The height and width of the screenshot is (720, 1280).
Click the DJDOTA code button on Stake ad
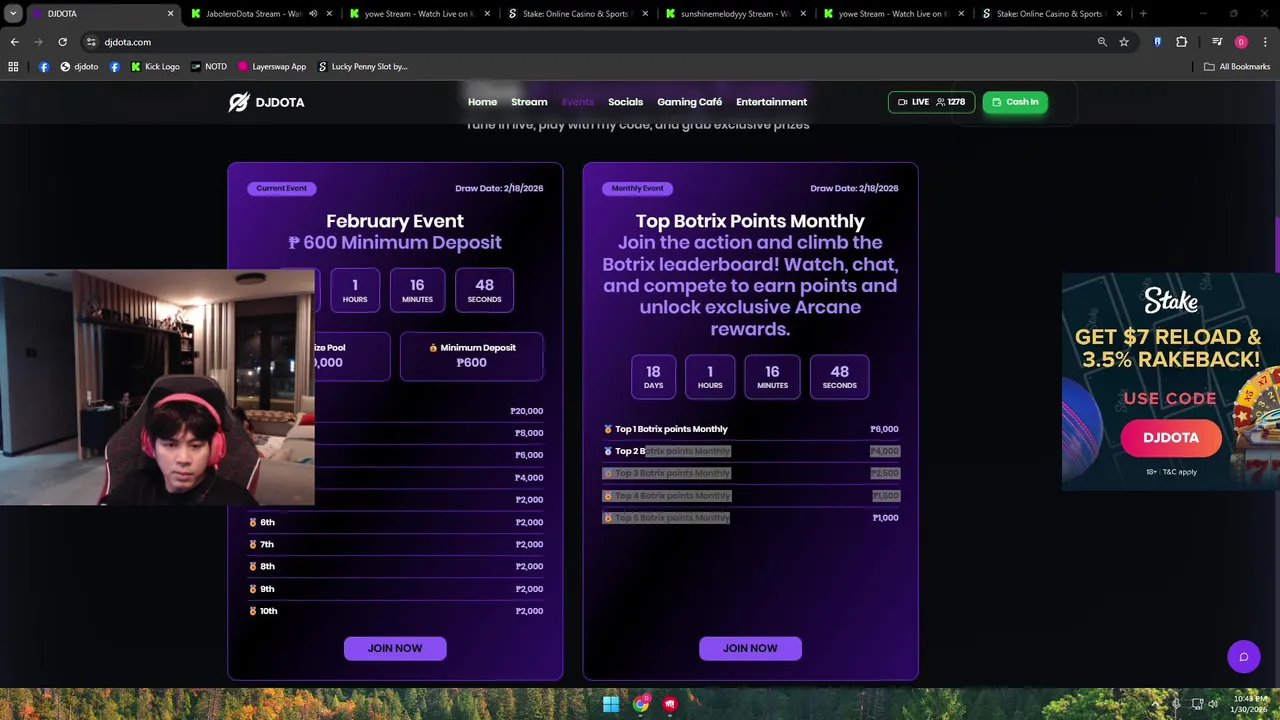1171,438
